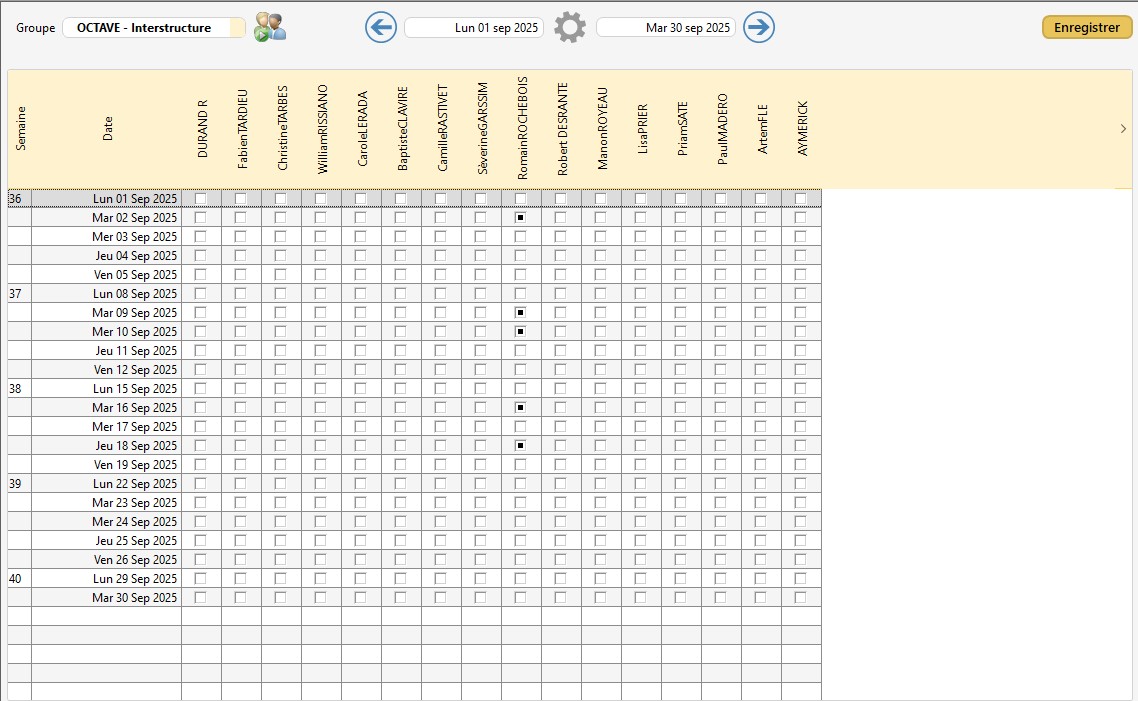
Task: Uncheck RomainROCHEBOIS on Jeu 18 Sep 2025
Action: tap(520, 445)
